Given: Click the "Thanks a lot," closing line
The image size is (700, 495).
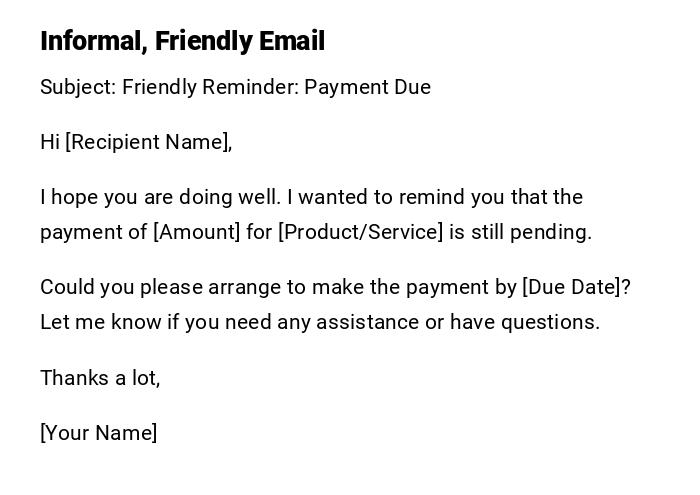Looking at the screenshot, I should pyautogui.click(x=100, y=377).
